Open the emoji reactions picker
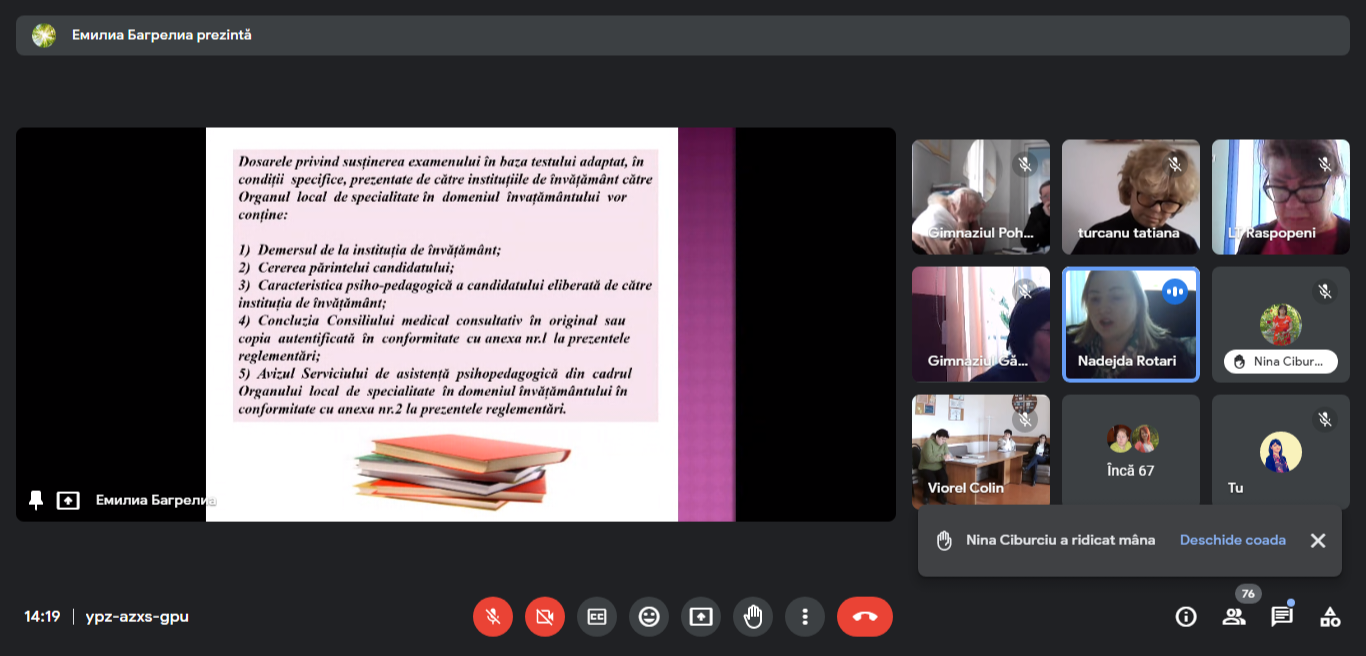Image resolution: width=1366 pixels, height=656 pixels. click(649, 617)
